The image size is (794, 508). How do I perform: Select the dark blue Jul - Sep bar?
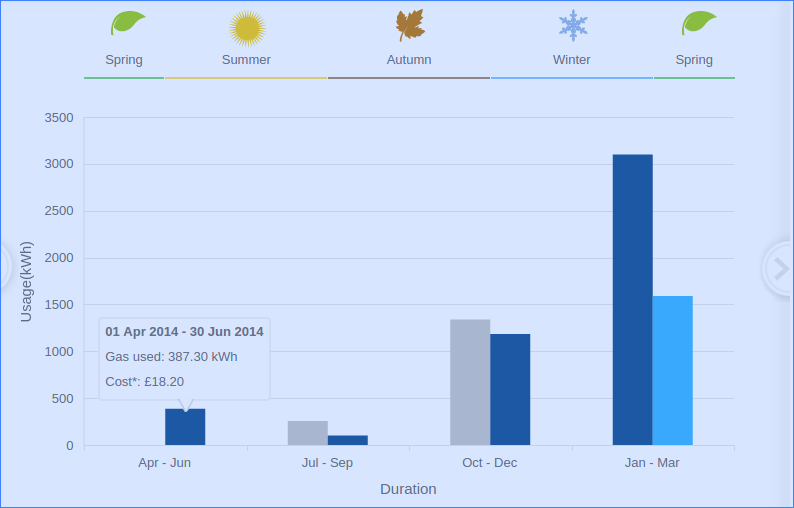click(348, 440)
